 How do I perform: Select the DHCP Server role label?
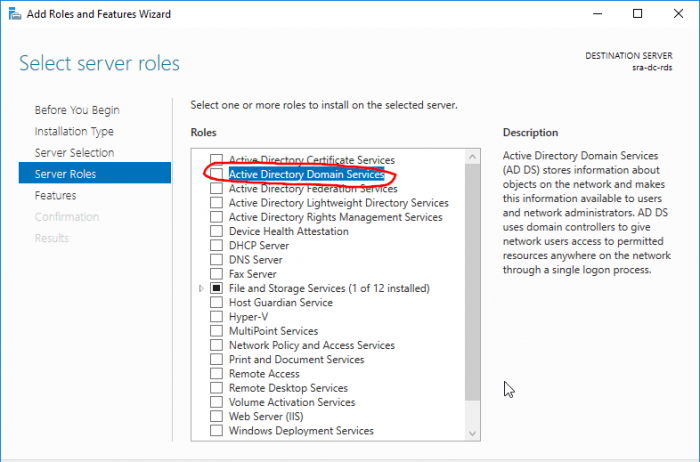pyautogui.click(x=259, y=246)
